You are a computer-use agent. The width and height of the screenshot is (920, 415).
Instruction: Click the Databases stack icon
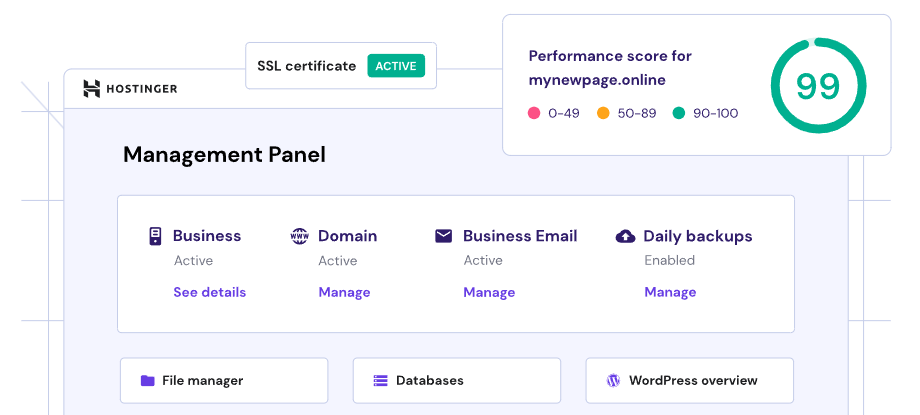coord(381,381)
